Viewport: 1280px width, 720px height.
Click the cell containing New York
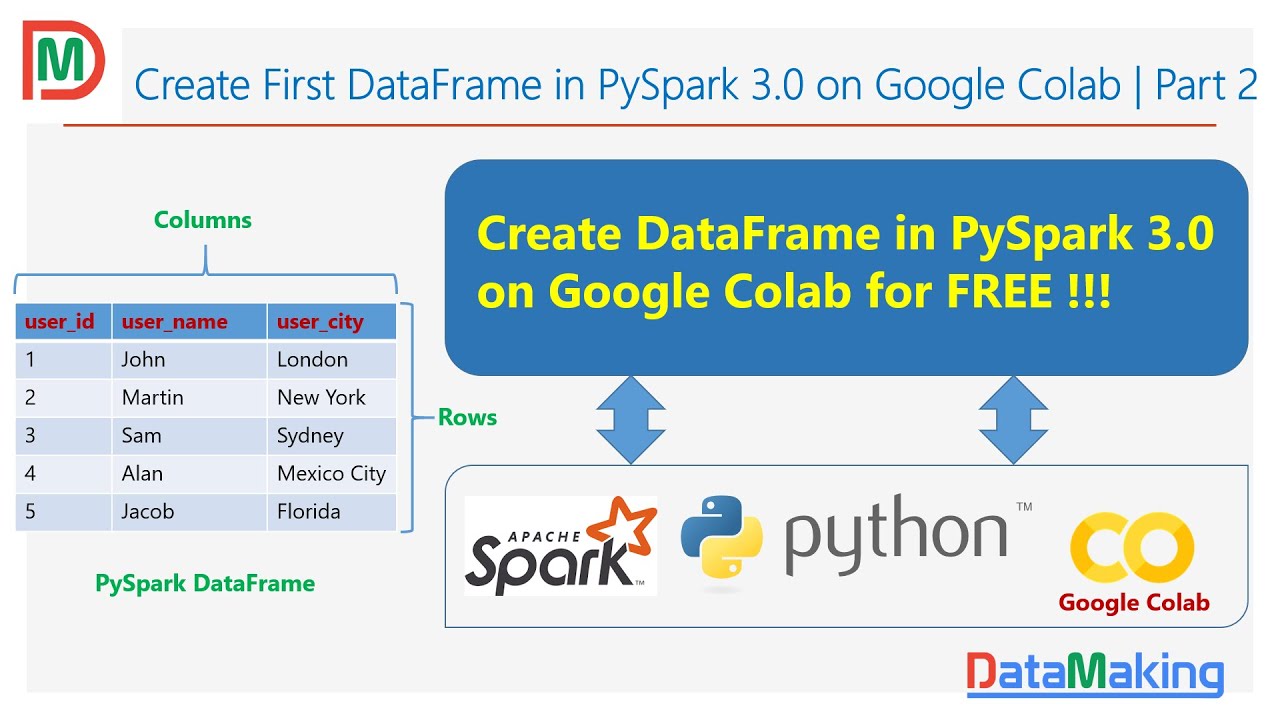(332, 398)
